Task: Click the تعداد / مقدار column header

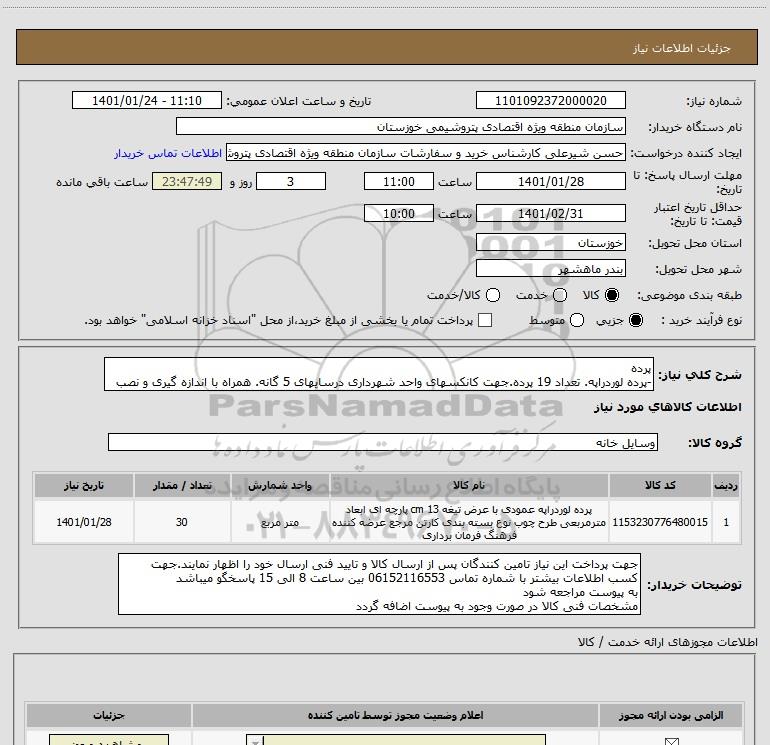Action: click(182, 485)
